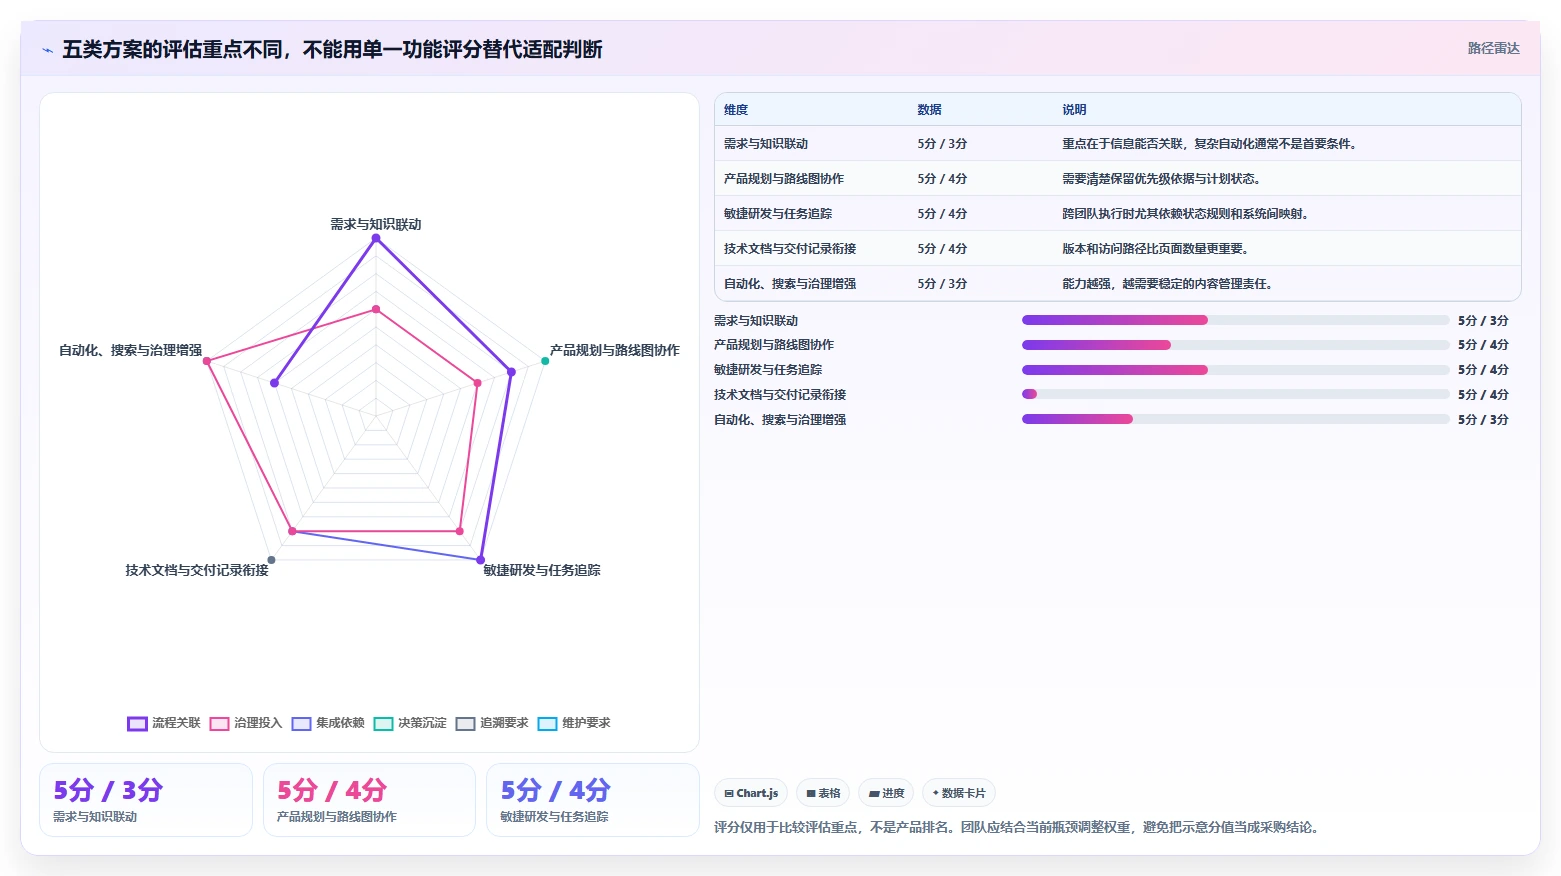The image size is (1561, 876).
Task: Toggle the 流程关联 legend swatch
Action: click(138, 724)
